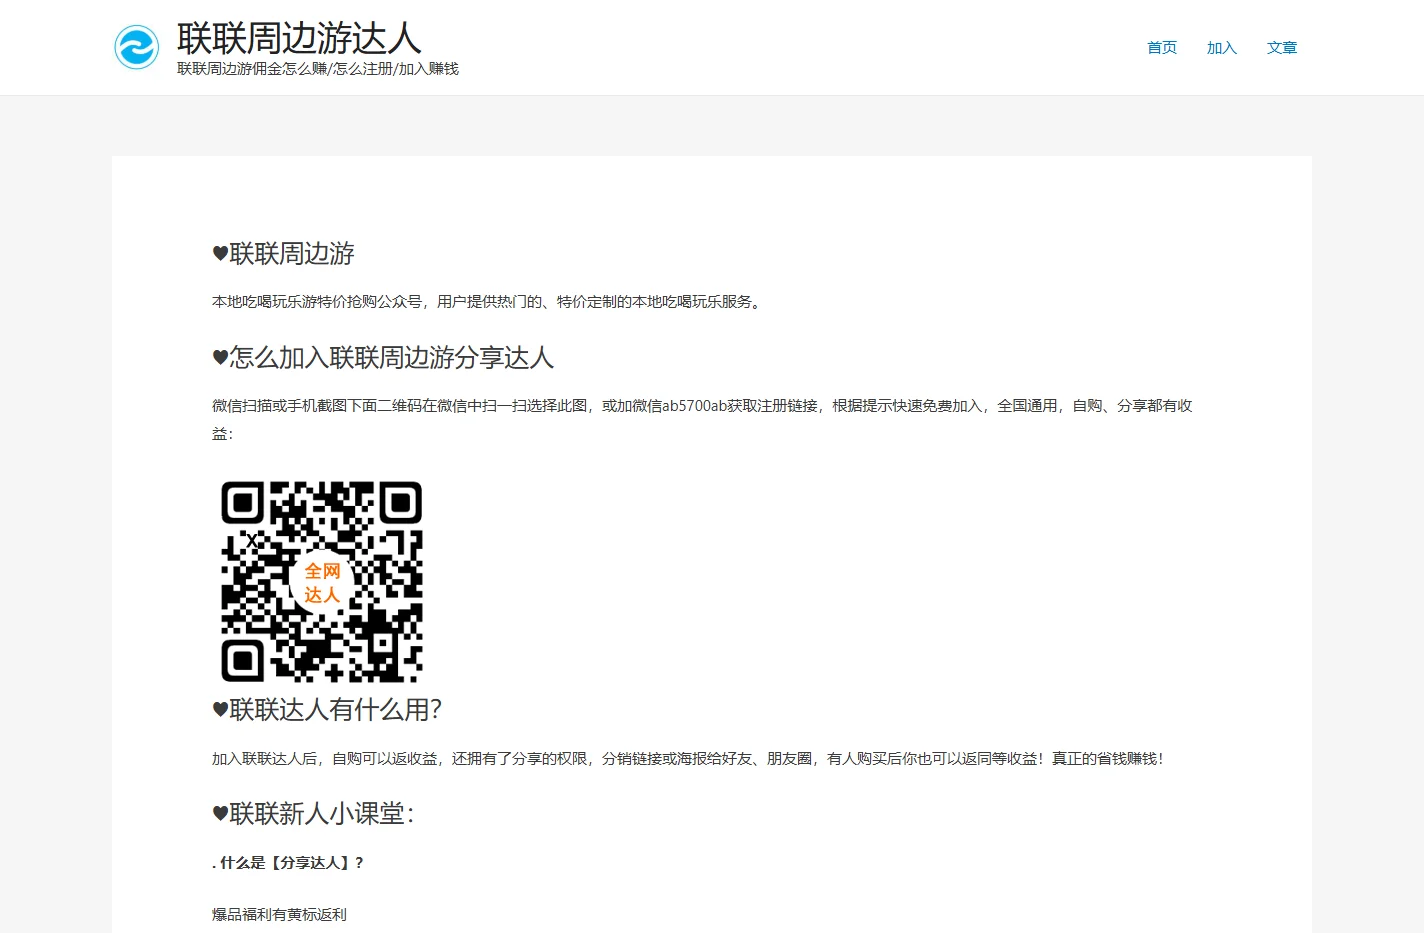Click the site tagline 联联周边游佣金怎么赚/怎么注册/加入赚钱
Image resolution: width=1424 pixels, height=933 pixels.
tap(318, 69)
